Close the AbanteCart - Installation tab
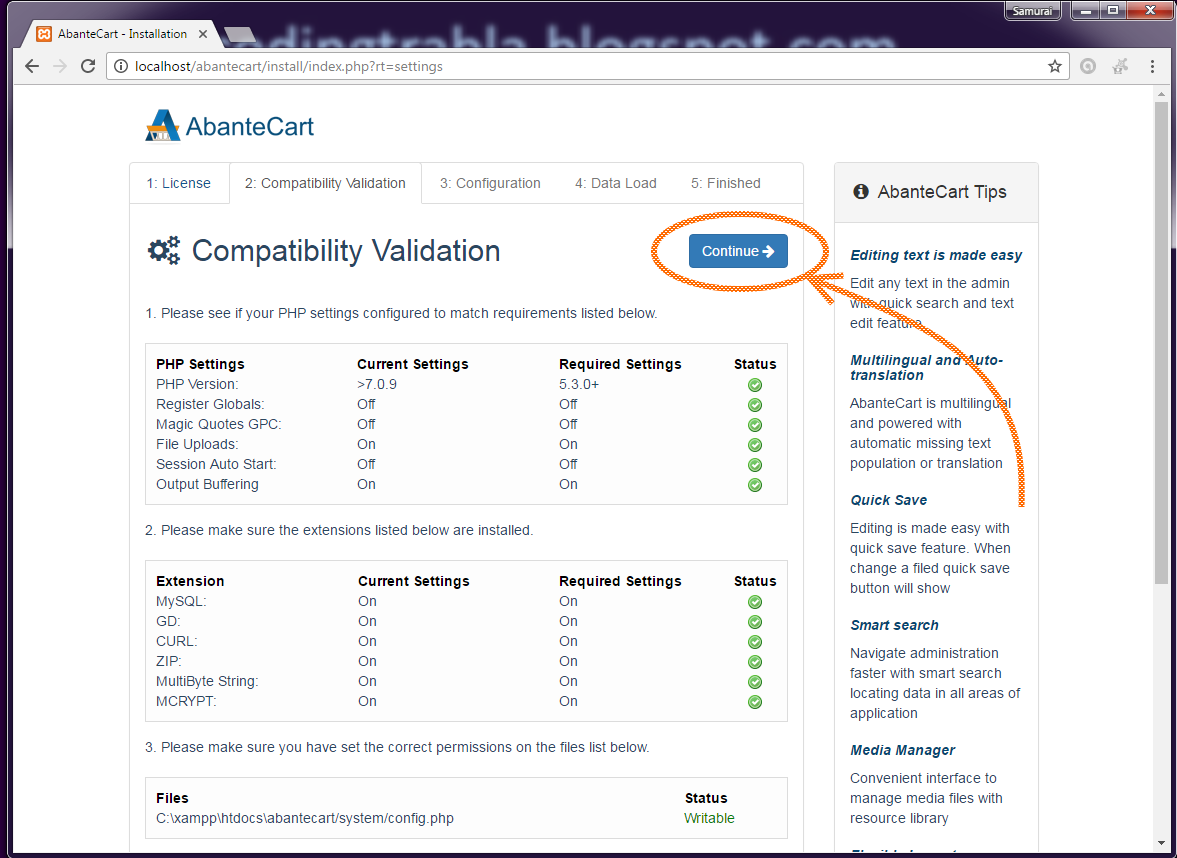The image size is (1177, 858). click(x=203, y=34)
